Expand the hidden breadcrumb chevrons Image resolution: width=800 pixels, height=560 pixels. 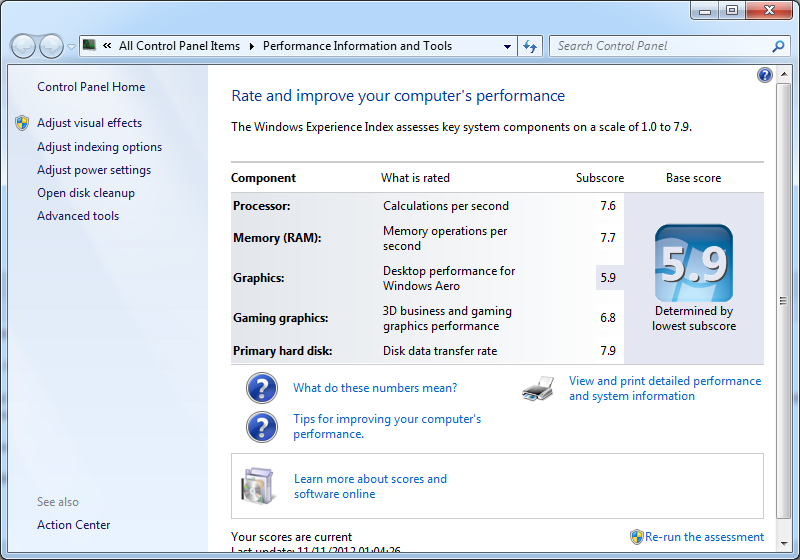(107, 46)
